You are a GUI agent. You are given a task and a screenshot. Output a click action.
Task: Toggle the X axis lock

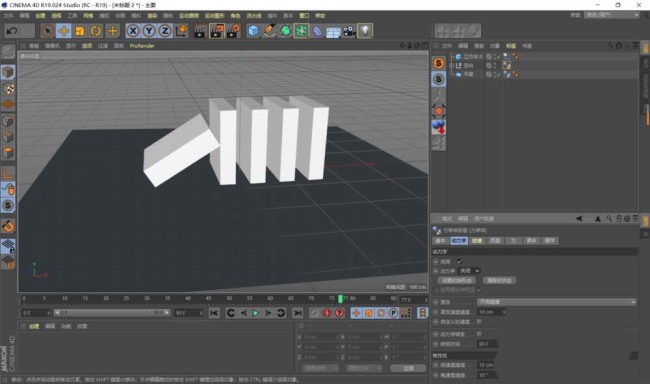tap(133, 31)
